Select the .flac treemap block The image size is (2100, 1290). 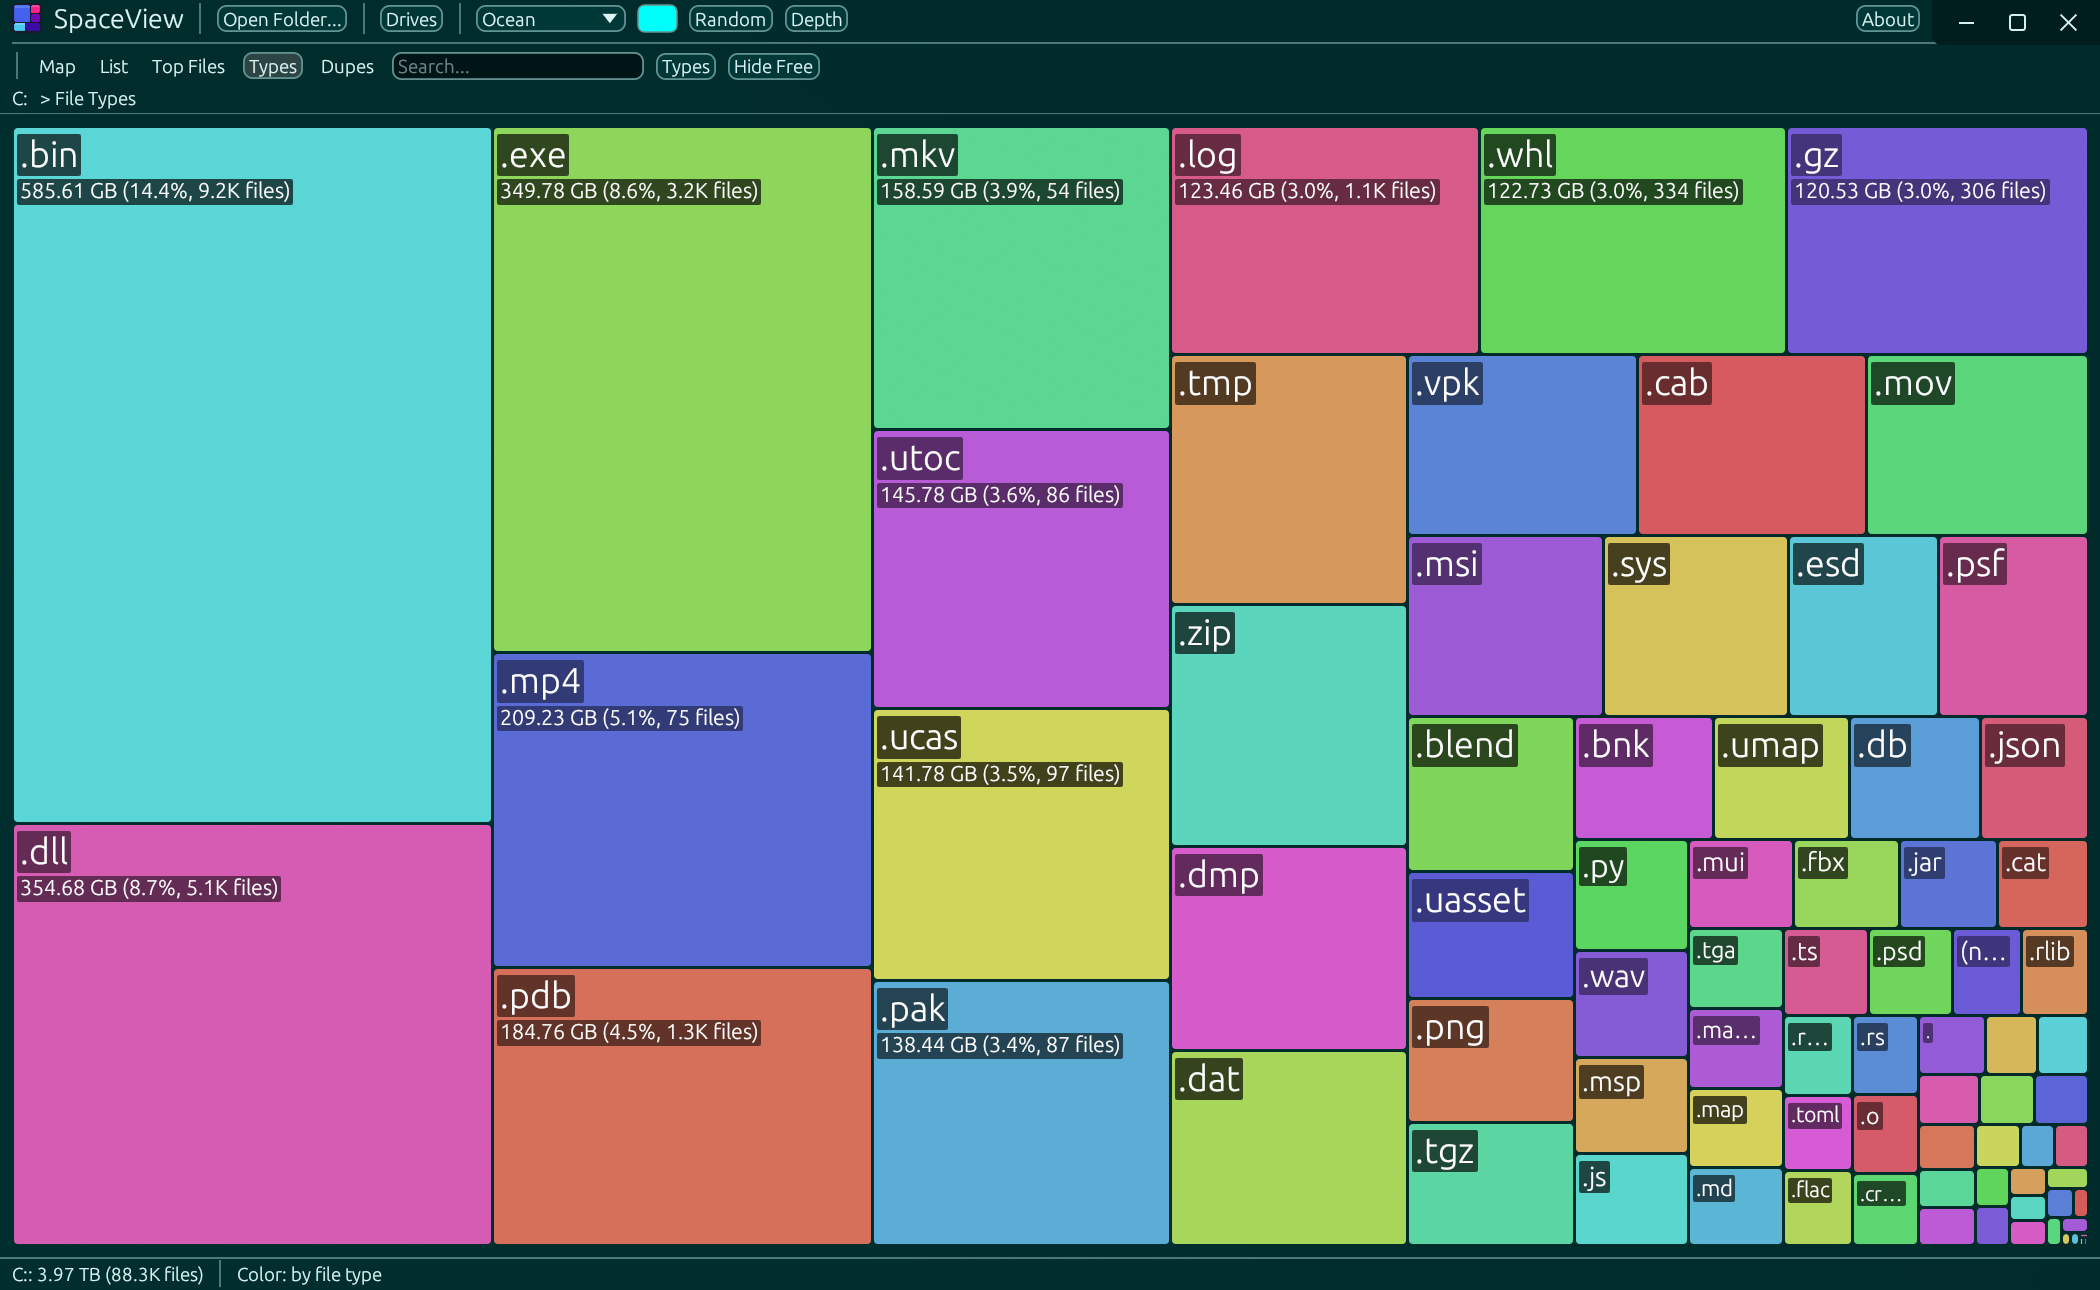1818,1208
